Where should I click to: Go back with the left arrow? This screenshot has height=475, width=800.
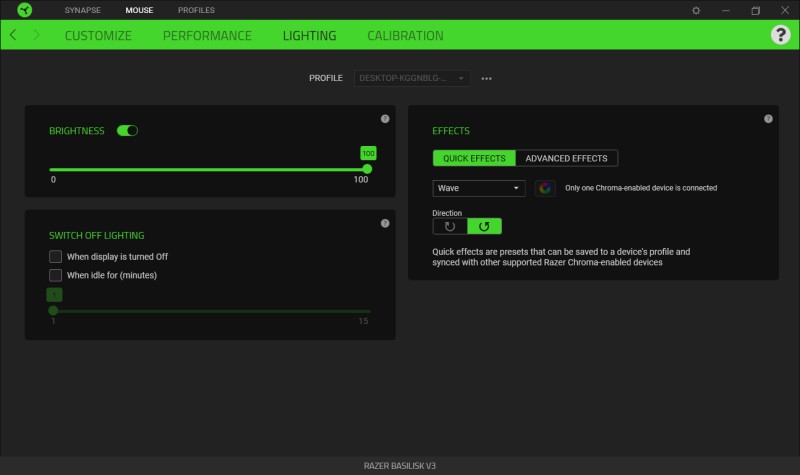click(x=13, y=35)
